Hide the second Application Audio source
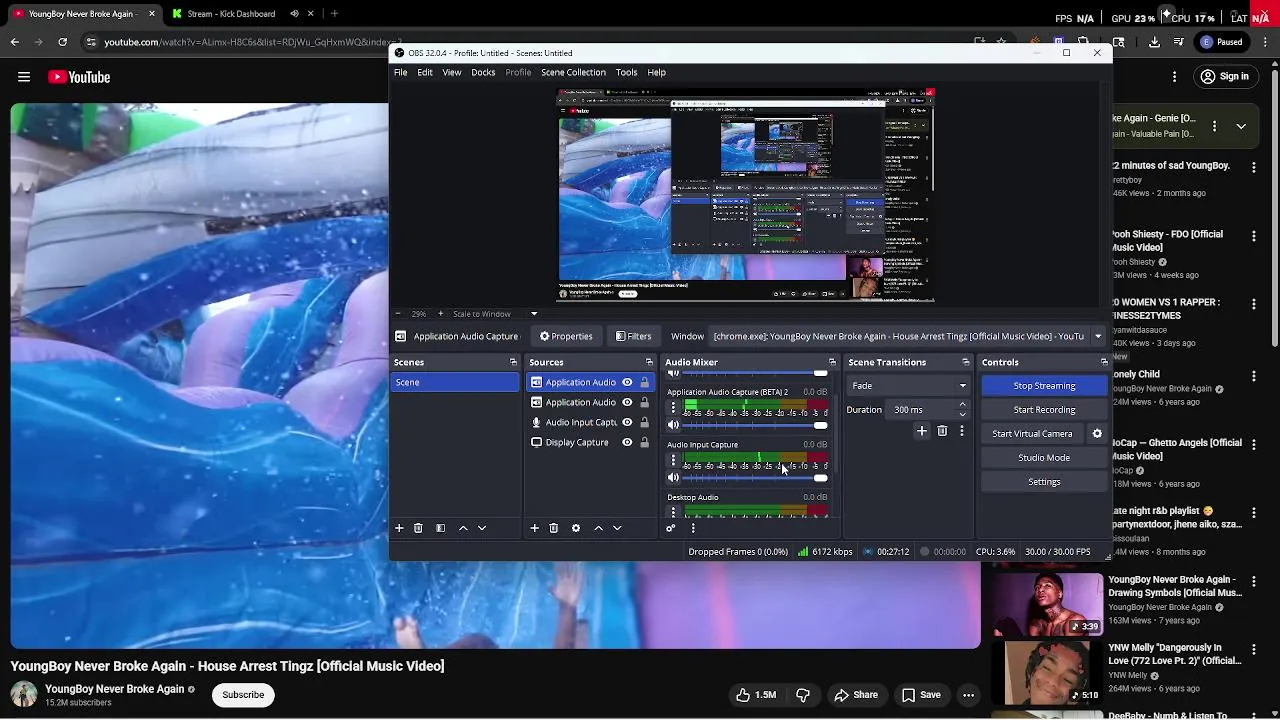This screenshot has width=1280, height=720. (x=627, y=402)
